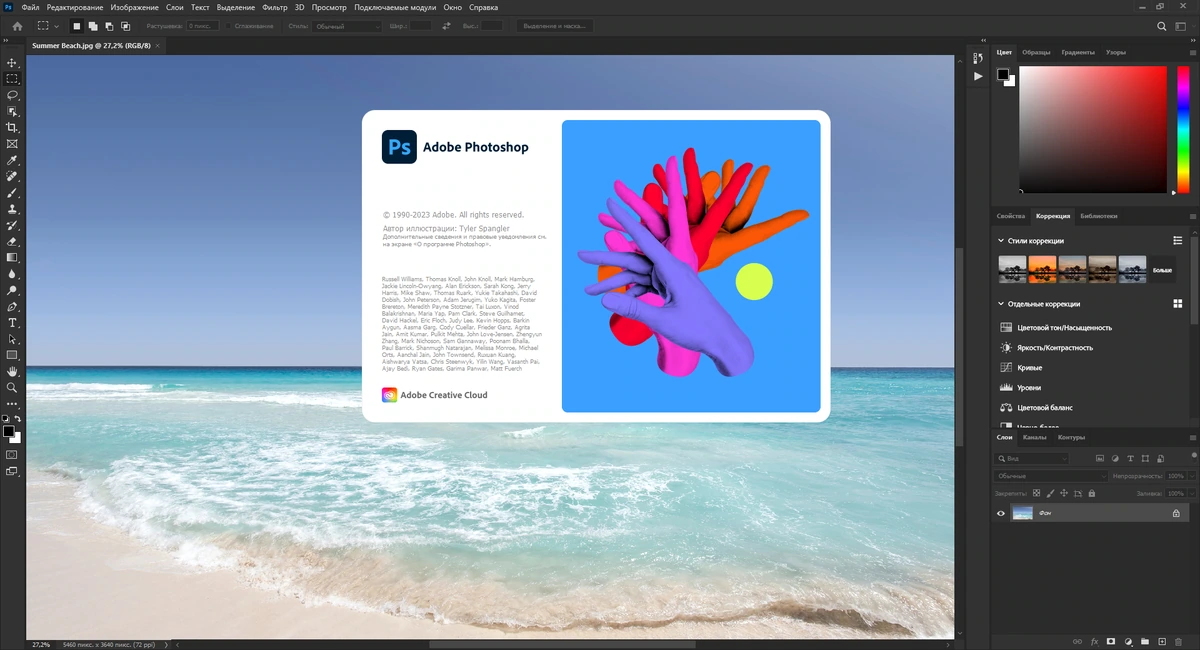1200x650 pixels.
Task: Hide the Фон layer eye icon
Action: pyautogui.click(x=1000, y=513)
